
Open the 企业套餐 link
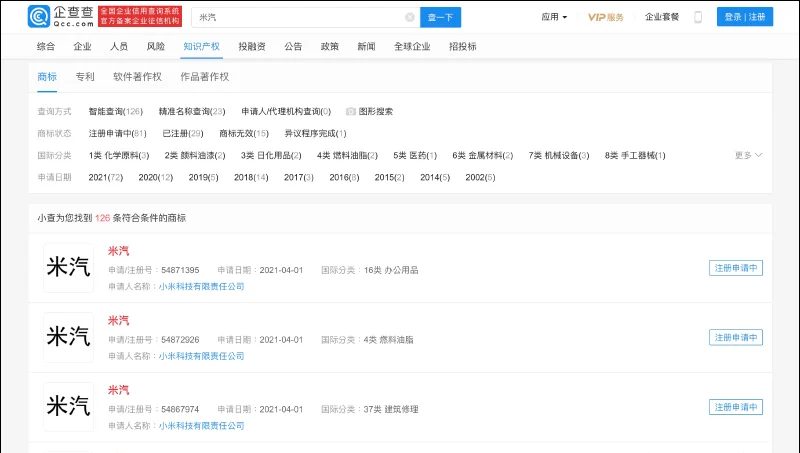[x=662, y=17]
